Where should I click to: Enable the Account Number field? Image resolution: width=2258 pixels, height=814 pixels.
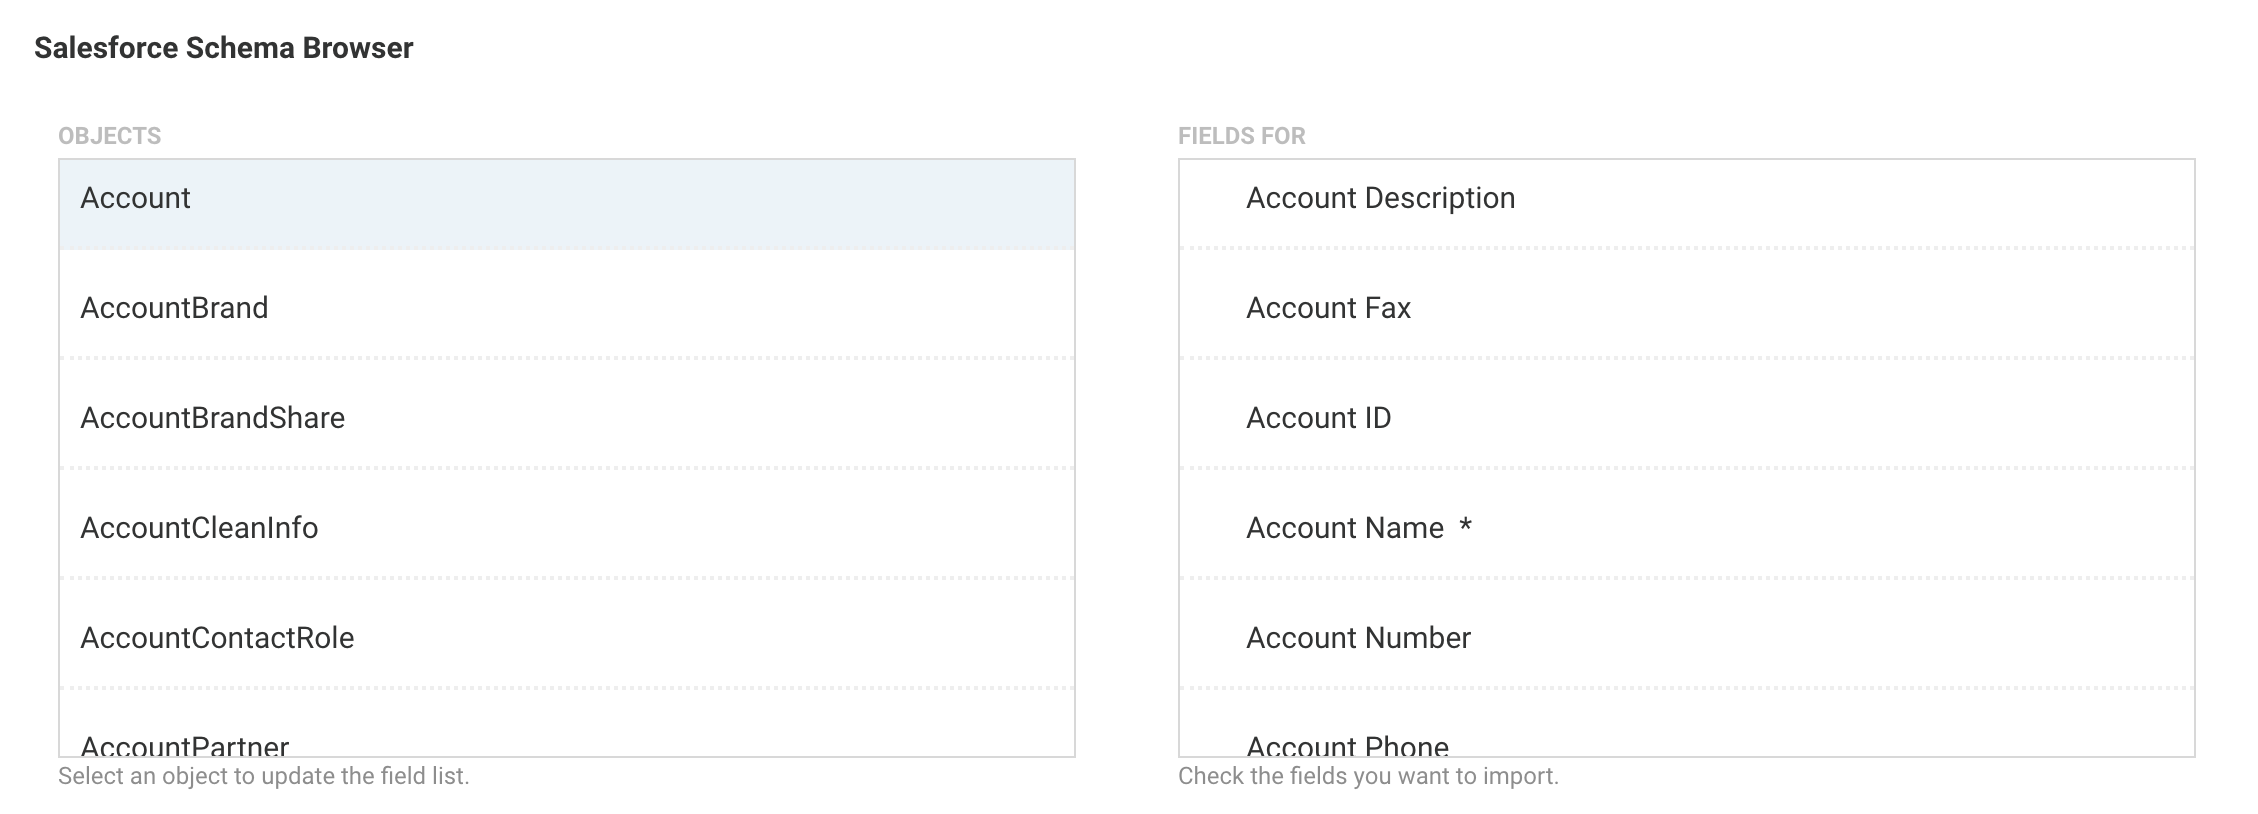1358,639
